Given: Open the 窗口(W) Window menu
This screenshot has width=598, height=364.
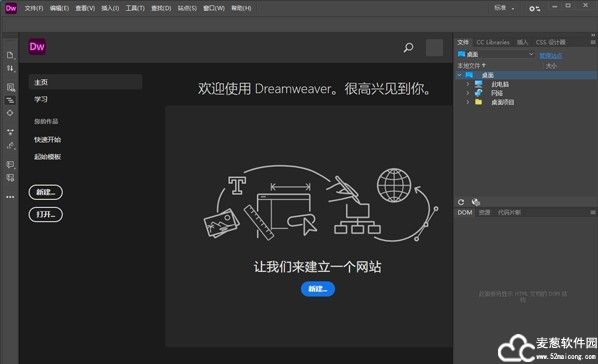Looking at the screenshot, I should pyautogui.click(x=214, y=8).
